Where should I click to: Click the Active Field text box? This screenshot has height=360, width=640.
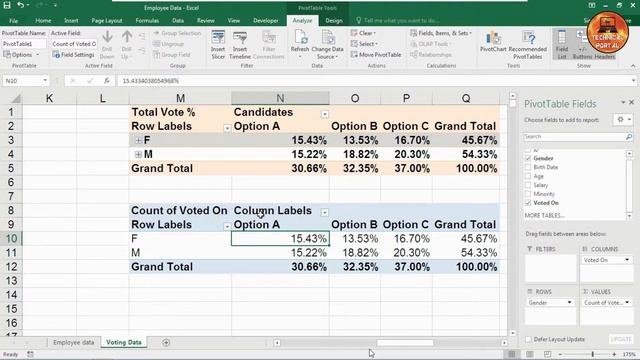click(x=74, y=44)
